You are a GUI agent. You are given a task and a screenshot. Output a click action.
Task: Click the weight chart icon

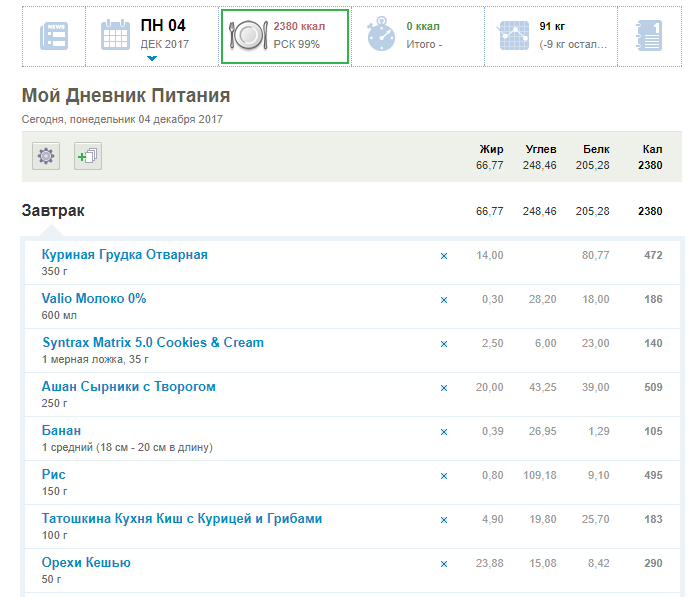(513, 36)
